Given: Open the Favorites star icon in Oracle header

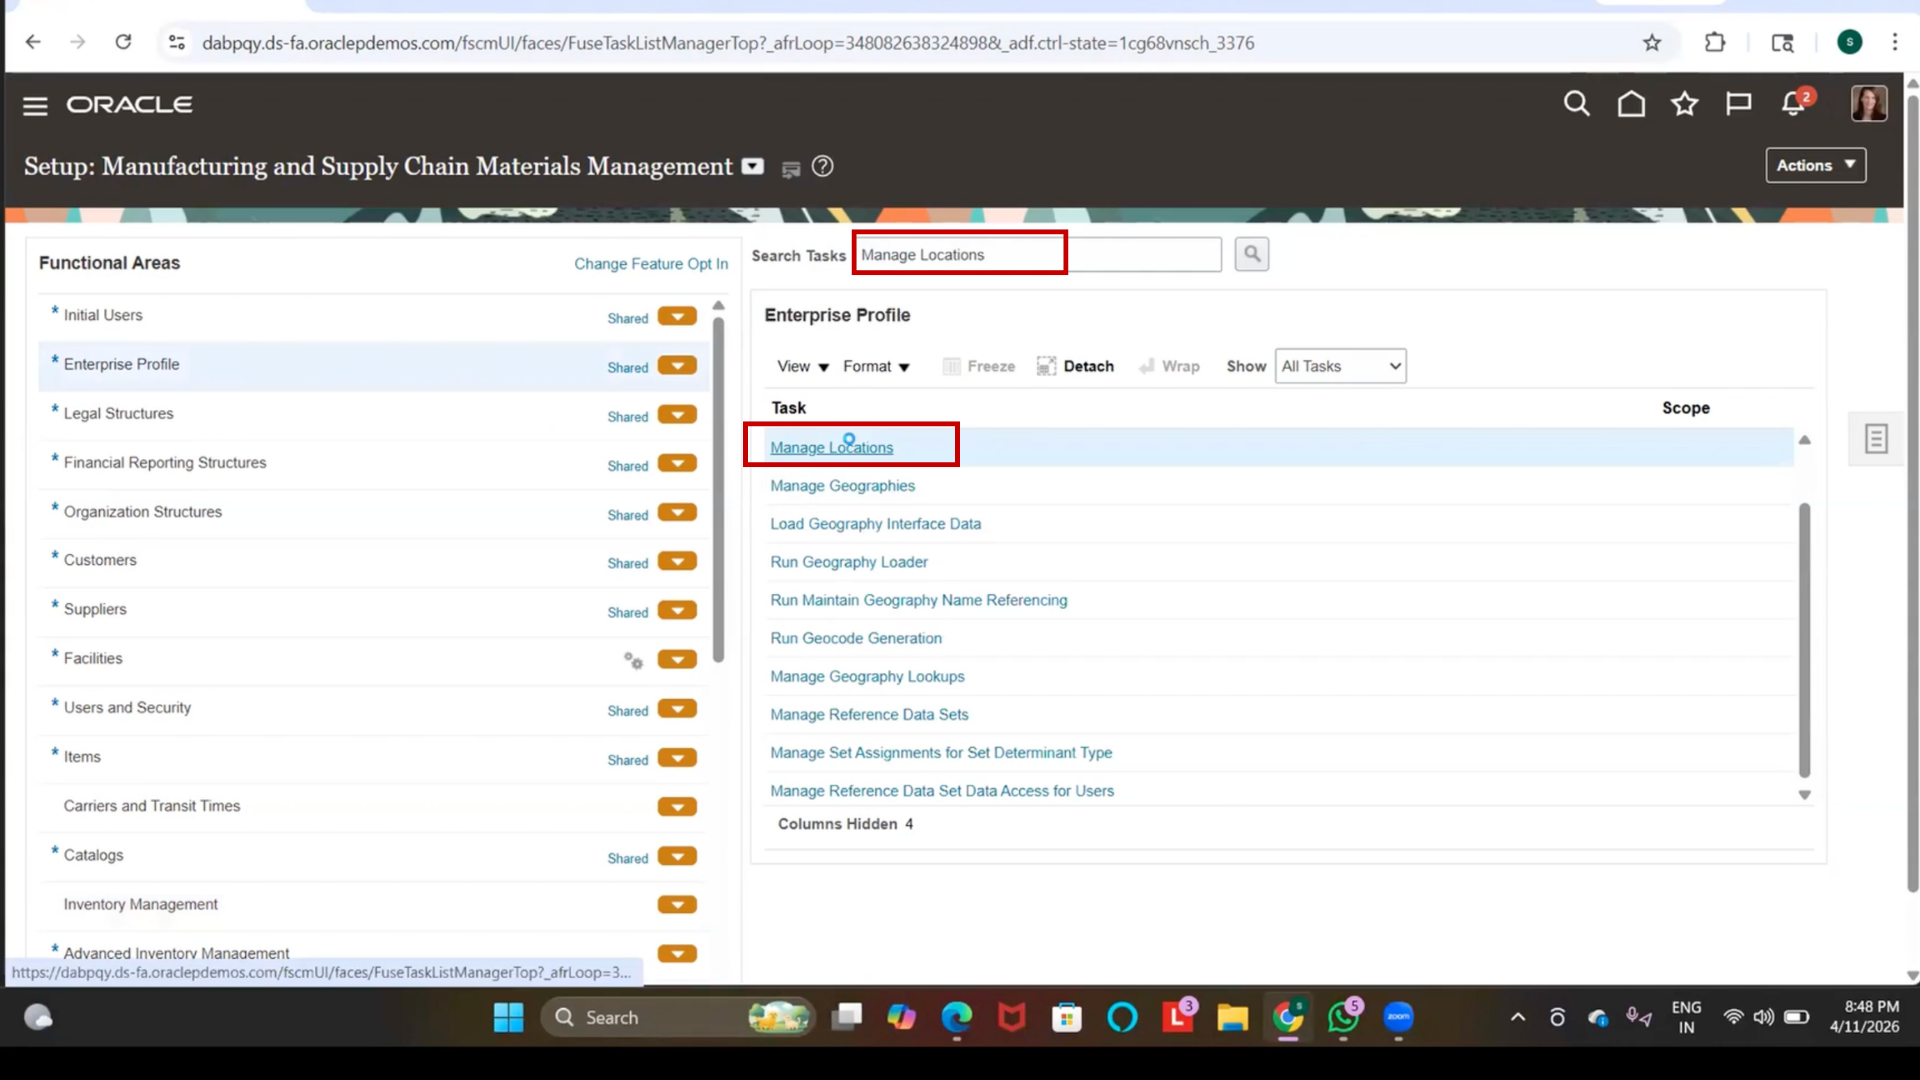Looking at the screenshot, I should (1685, 104).
